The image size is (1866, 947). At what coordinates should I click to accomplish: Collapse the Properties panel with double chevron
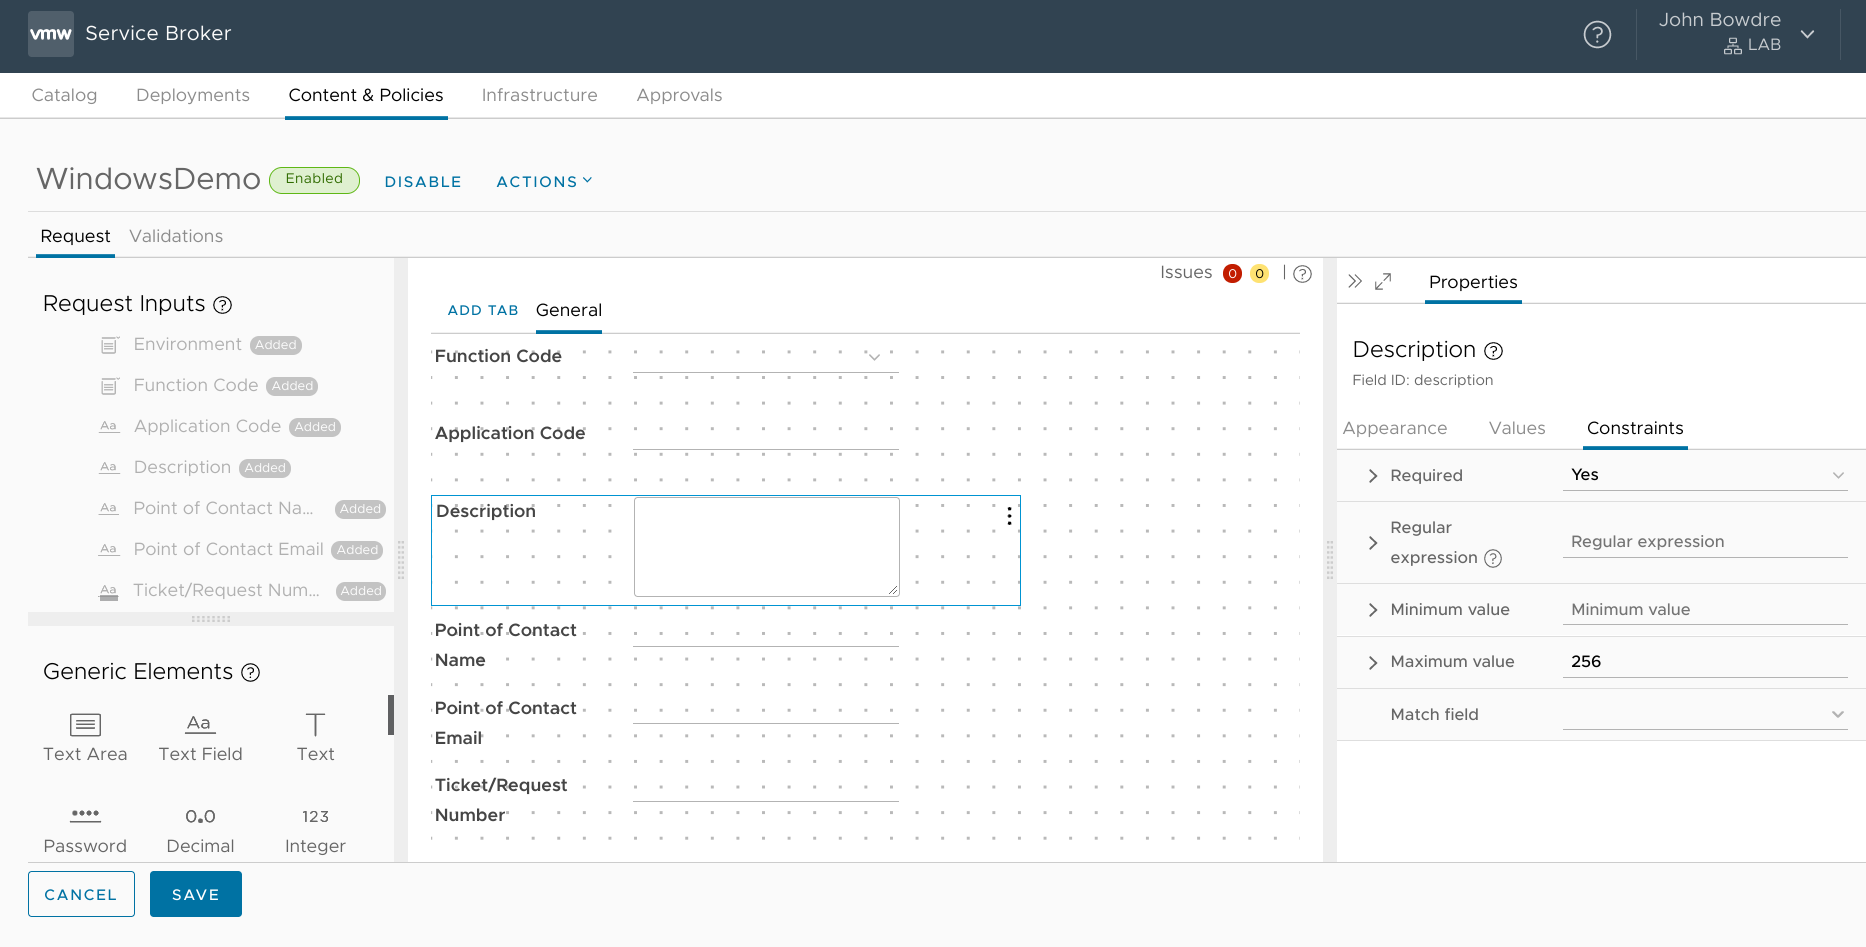1355,282
